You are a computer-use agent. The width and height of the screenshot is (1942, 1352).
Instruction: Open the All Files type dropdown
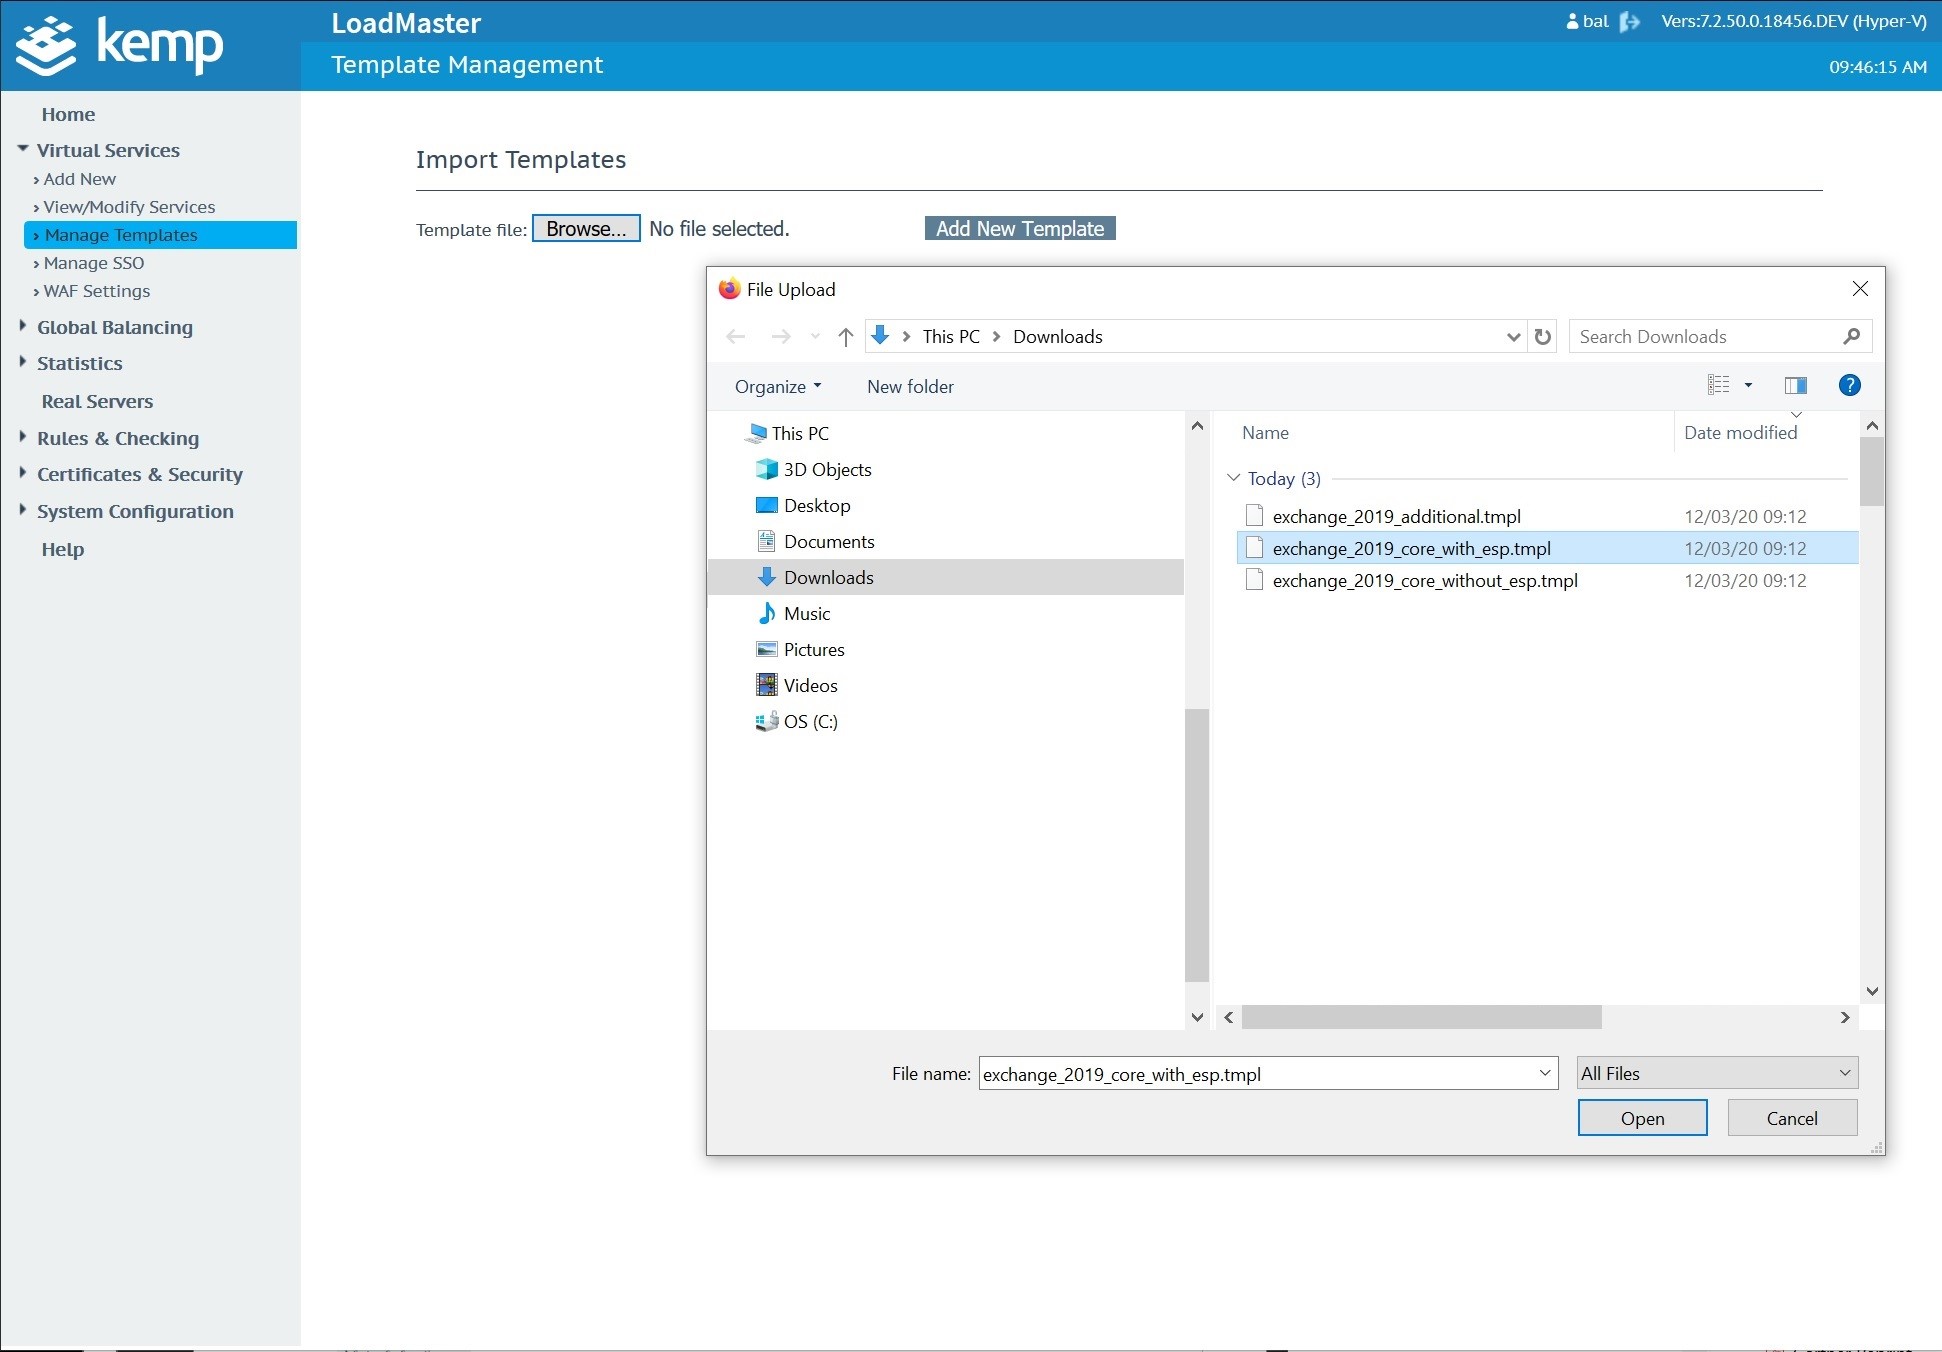pos(1716,1074)
